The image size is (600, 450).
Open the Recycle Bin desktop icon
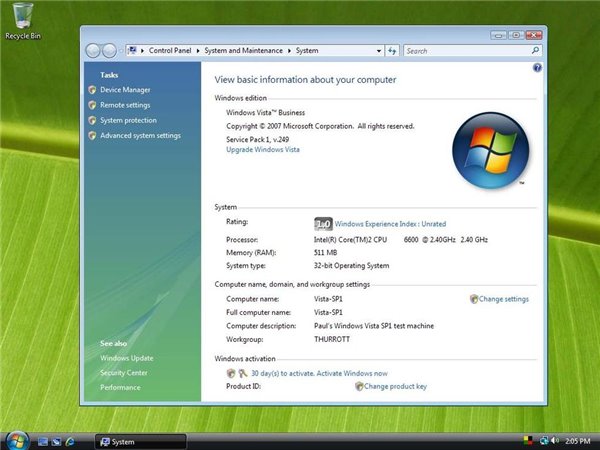point(23,21)
